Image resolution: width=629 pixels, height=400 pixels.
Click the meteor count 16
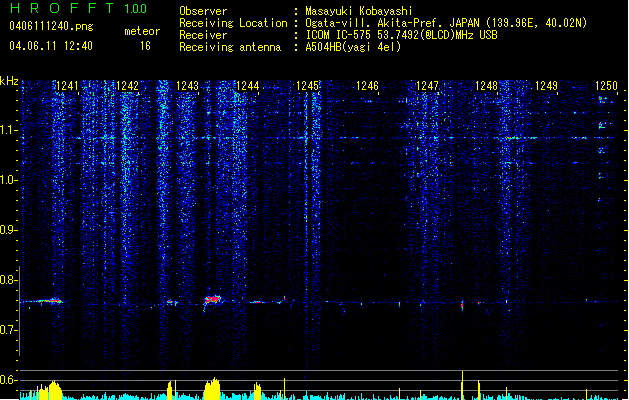[145, 46]
